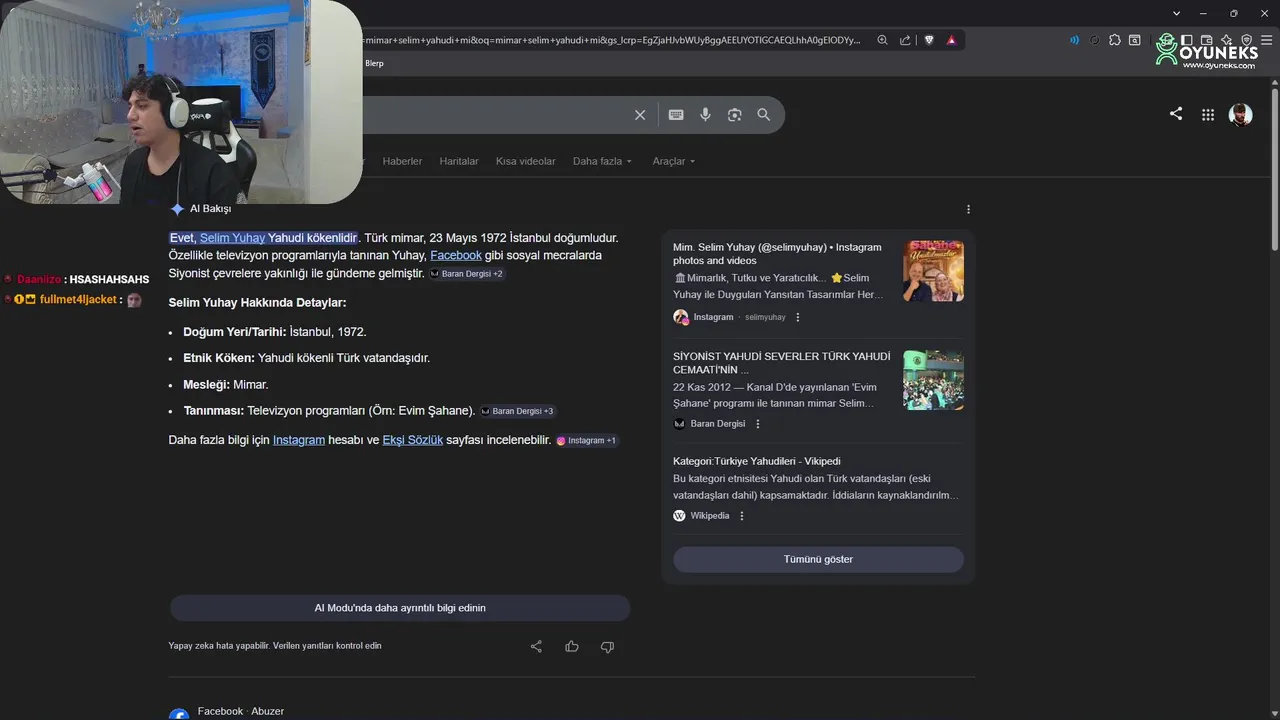This screenshot has width=1280, height=720.
Task: Open SİYONİST YAHUDİ SEVERLER result title
Action: [781, 363]
